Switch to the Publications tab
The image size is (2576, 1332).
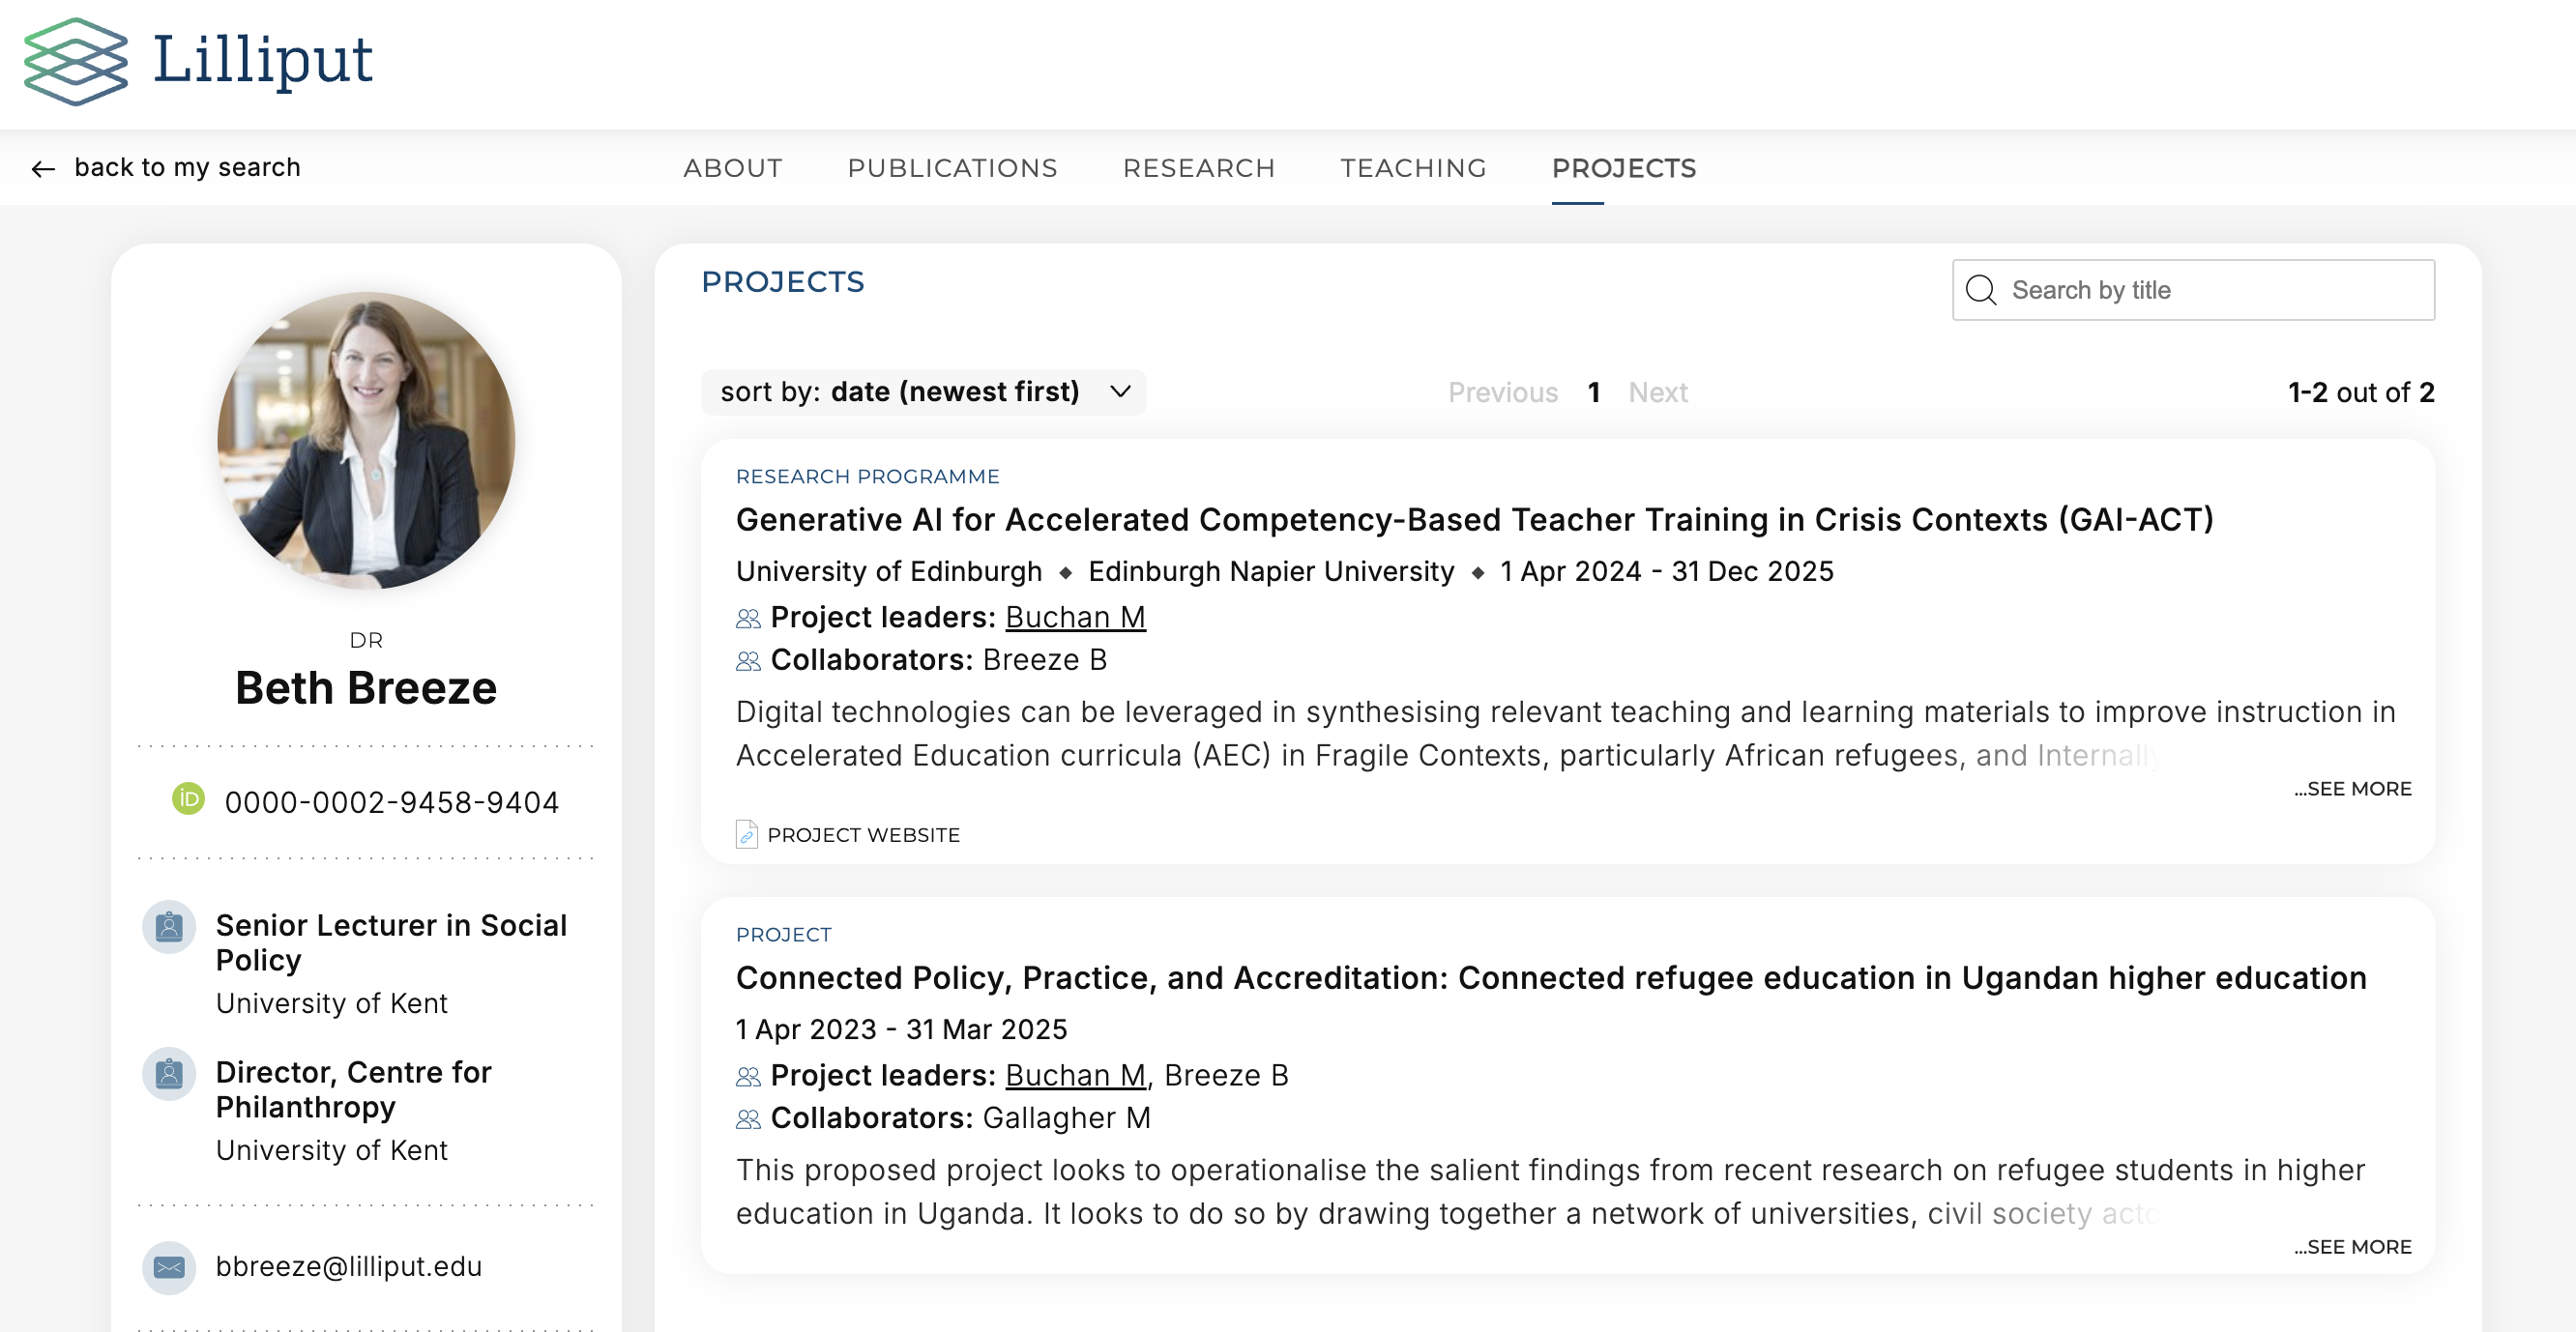tap(952, 168)
